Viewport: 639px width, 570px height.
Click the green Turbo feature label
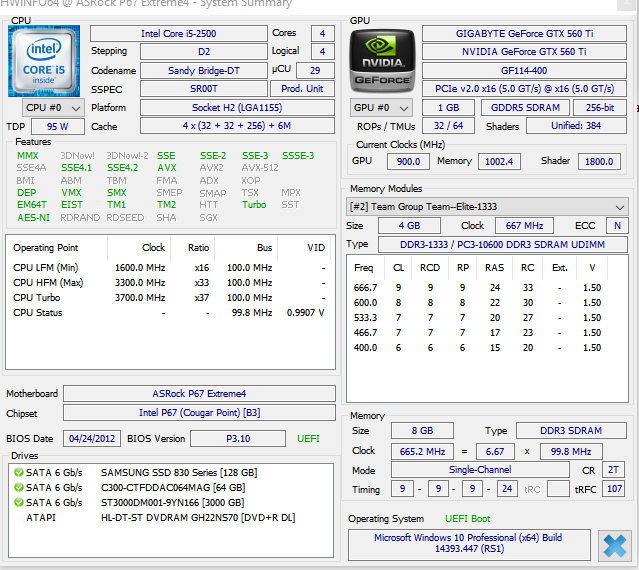254,205
